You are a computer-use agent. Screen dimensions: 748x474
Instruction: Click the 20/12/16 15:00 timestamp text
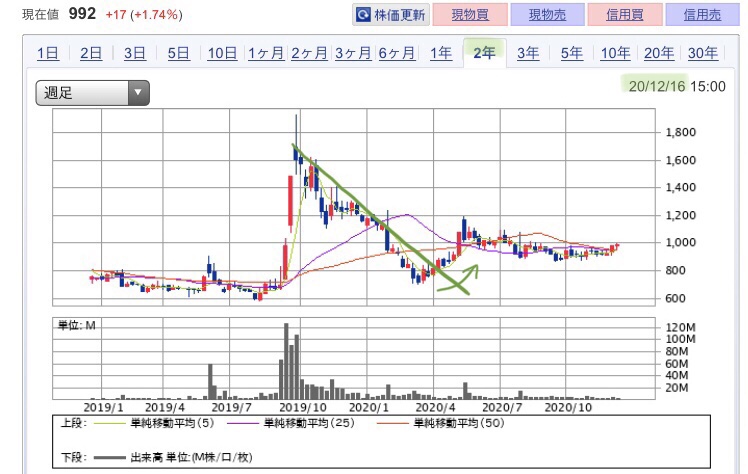point(676,86)
